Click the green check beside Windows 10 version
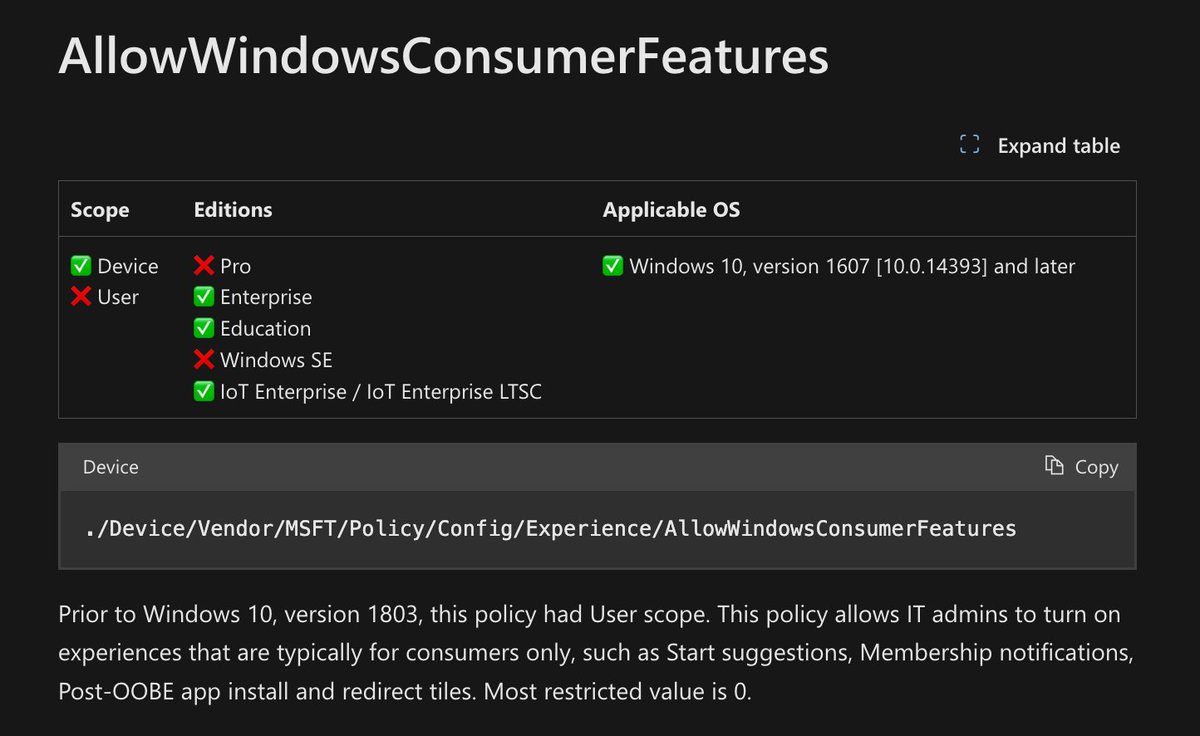1200x736 pixels. pos(613,266)
